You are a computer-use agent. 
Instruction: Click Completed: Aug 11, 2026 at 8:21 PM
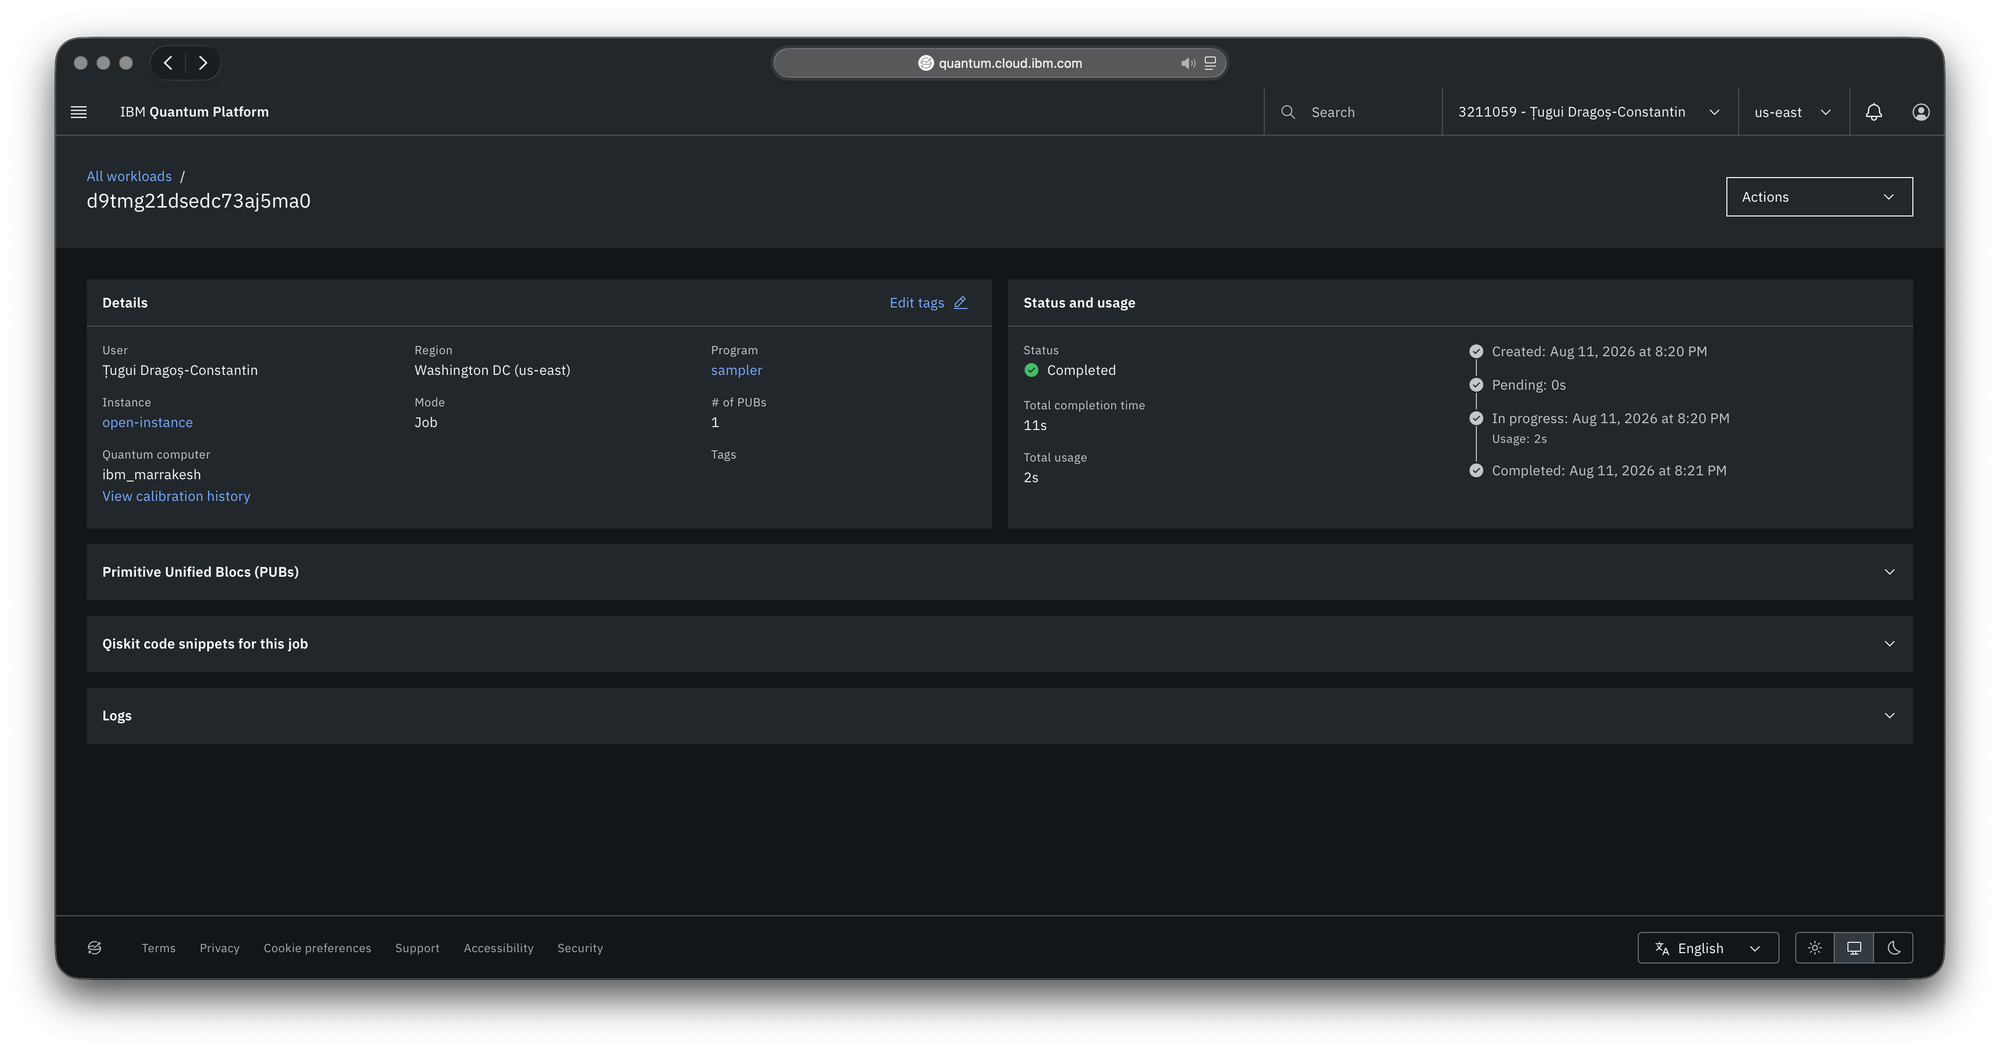[x=1609, y=470]
